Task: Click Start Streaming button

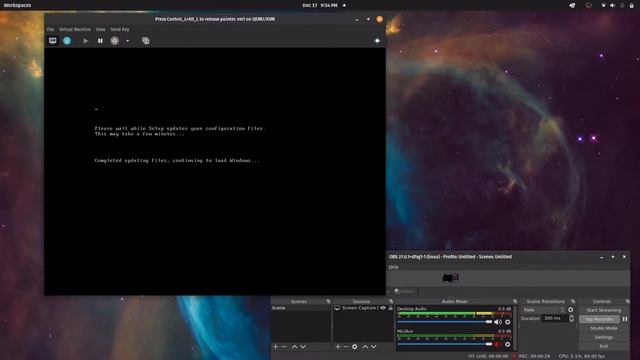Action: point(604,310)
